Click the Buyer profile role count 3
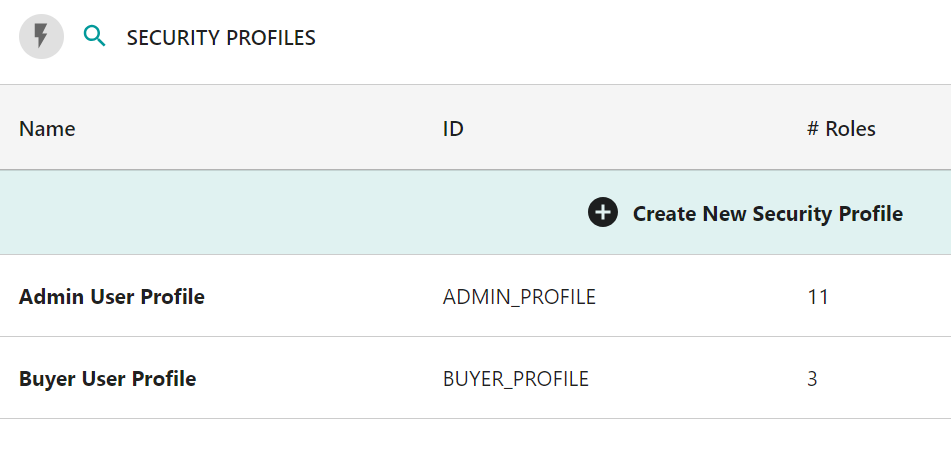 [813, 379]
